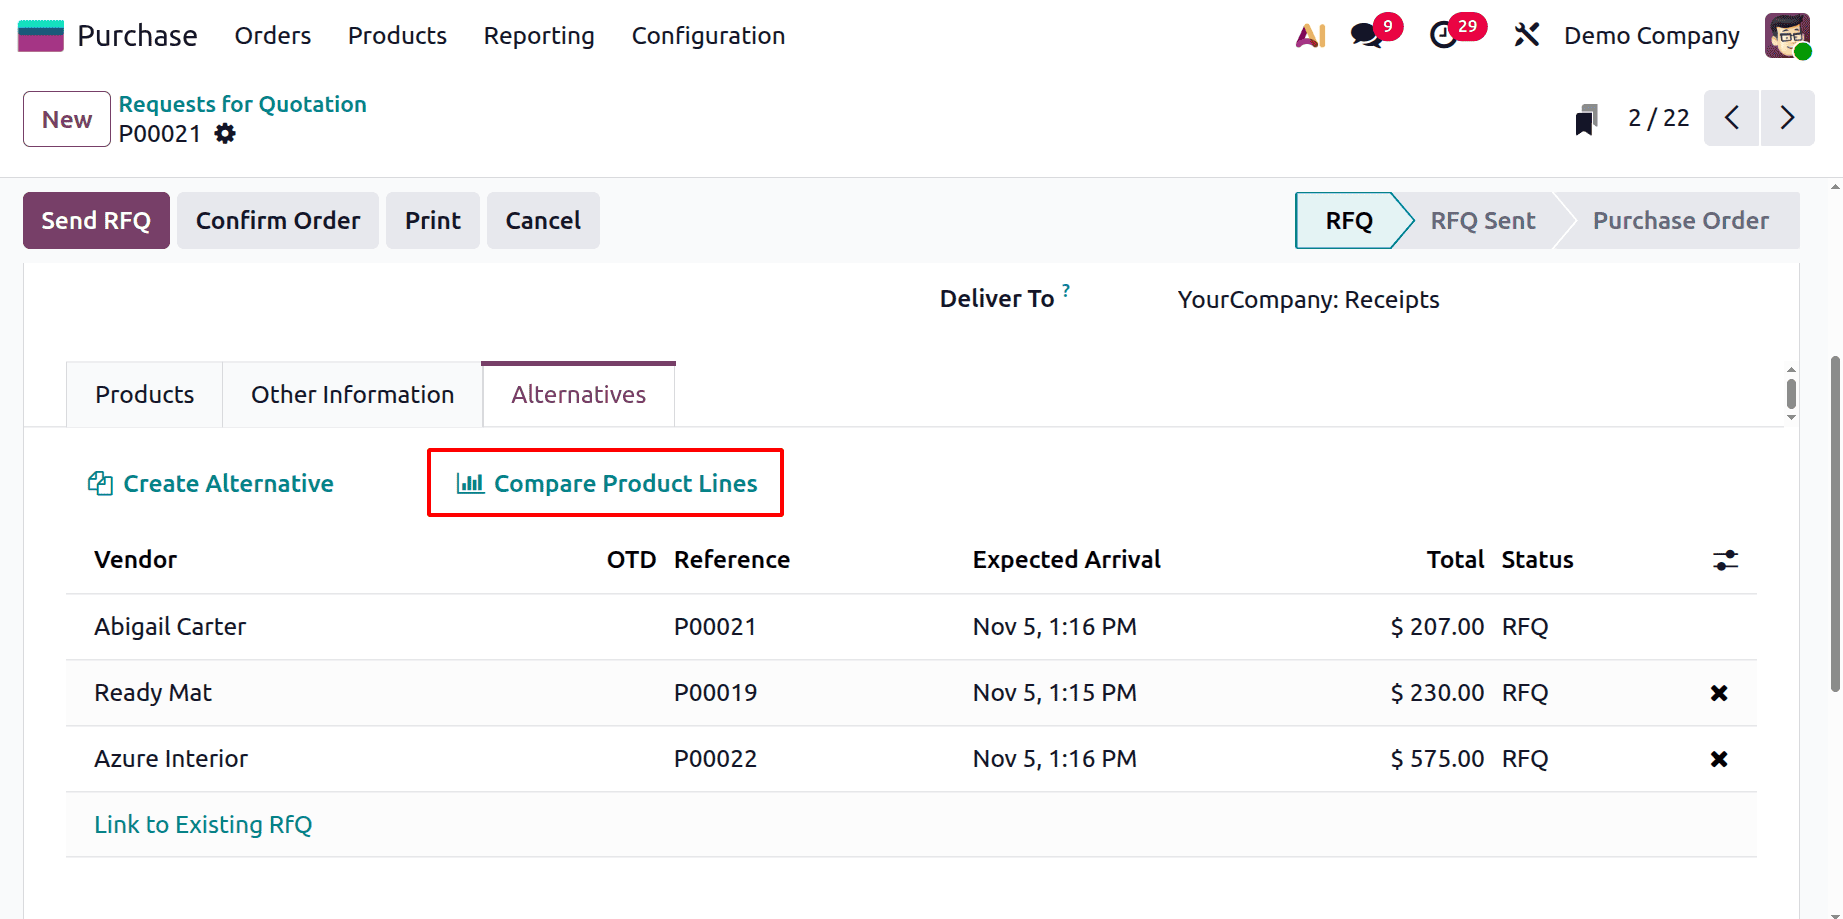Click Link to Existing RFQ
The height and width of the screenshot is (919, 1843).
coord(203,824)
